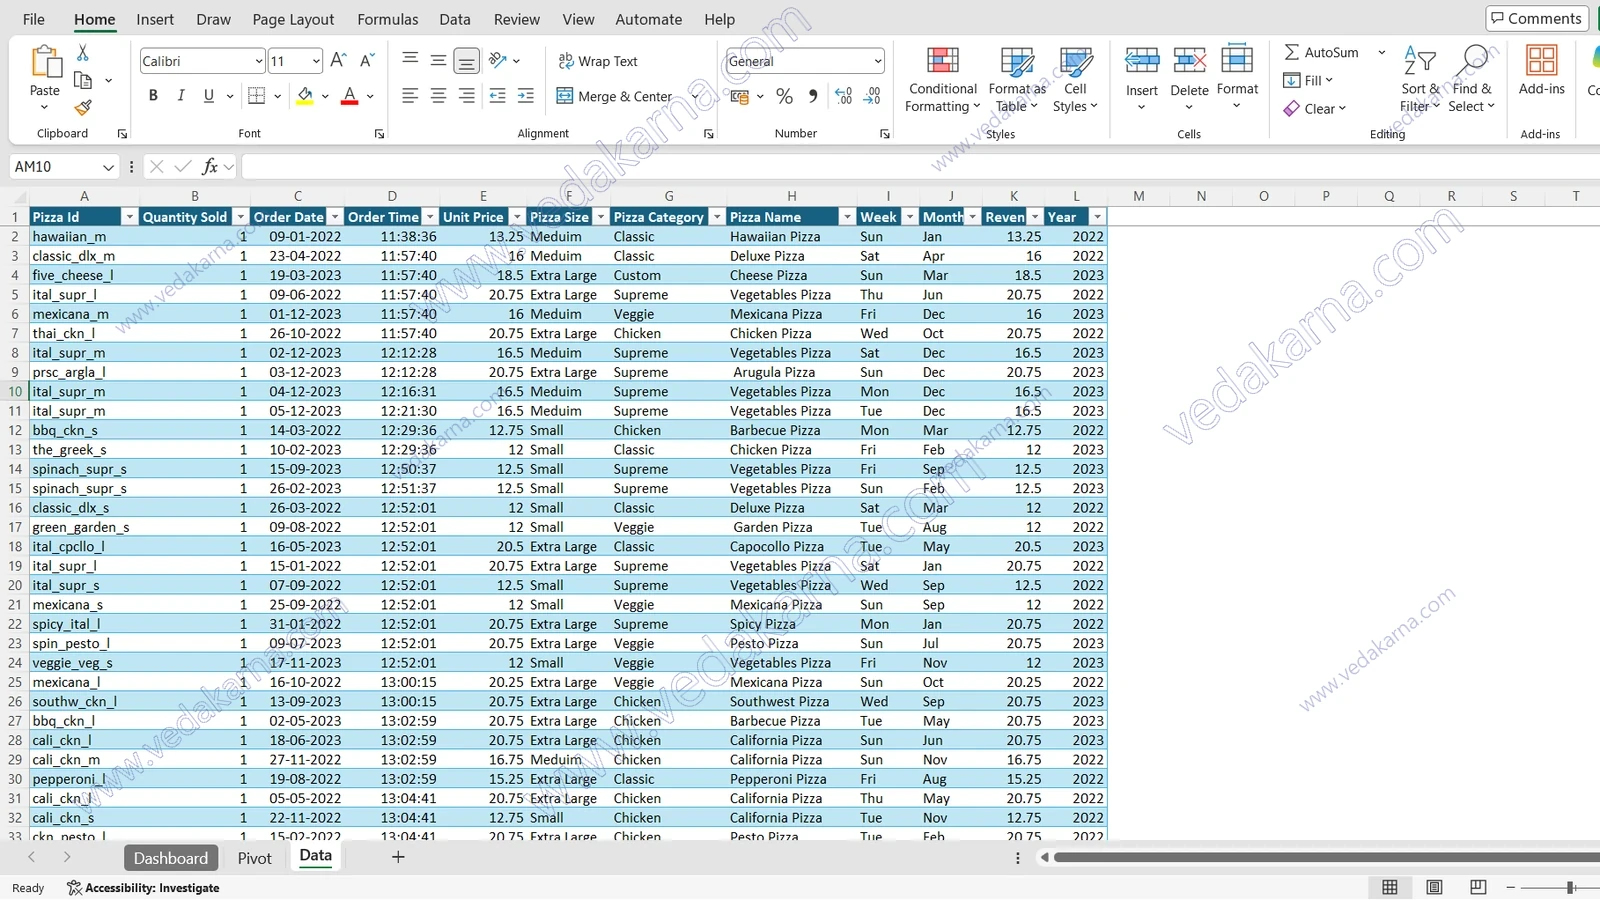Select the Cut scissors icon
The width and height of the screenshot is (1600, 900).
(83, 52)
